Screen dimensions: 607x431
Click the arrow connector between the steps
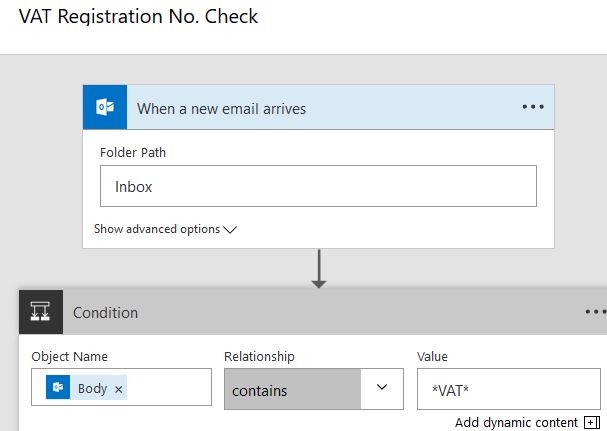coord(319,268)
